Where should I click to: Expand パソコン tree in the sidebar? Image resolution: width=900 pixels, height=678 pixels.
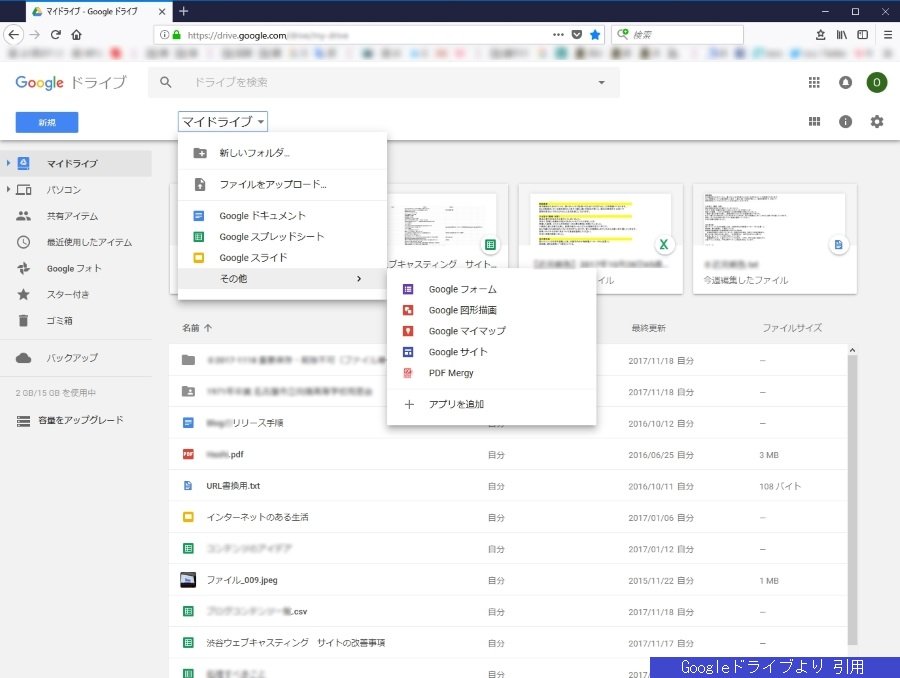8,189
